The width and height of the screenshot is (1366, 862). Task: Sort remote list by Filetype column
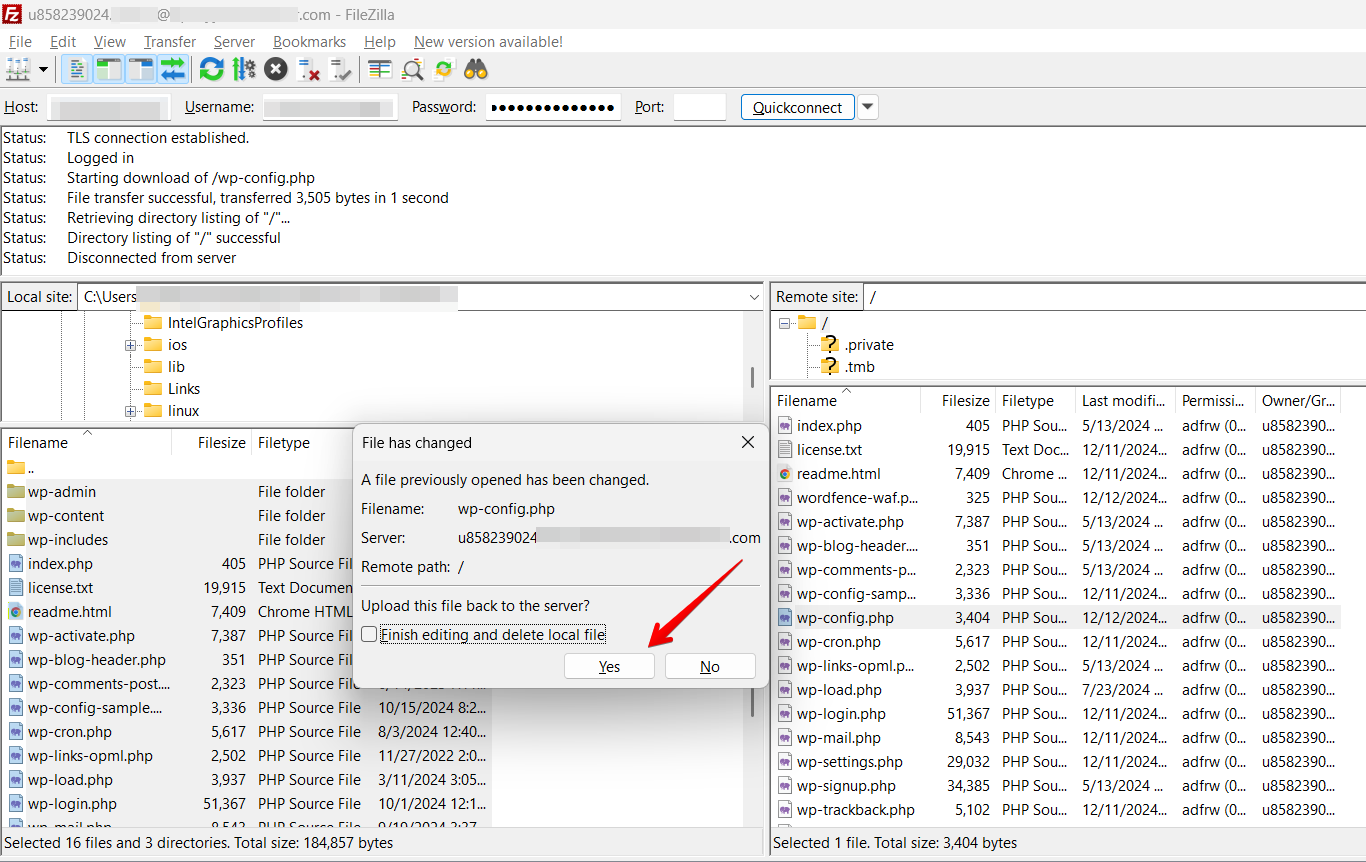click(1035, 401)
